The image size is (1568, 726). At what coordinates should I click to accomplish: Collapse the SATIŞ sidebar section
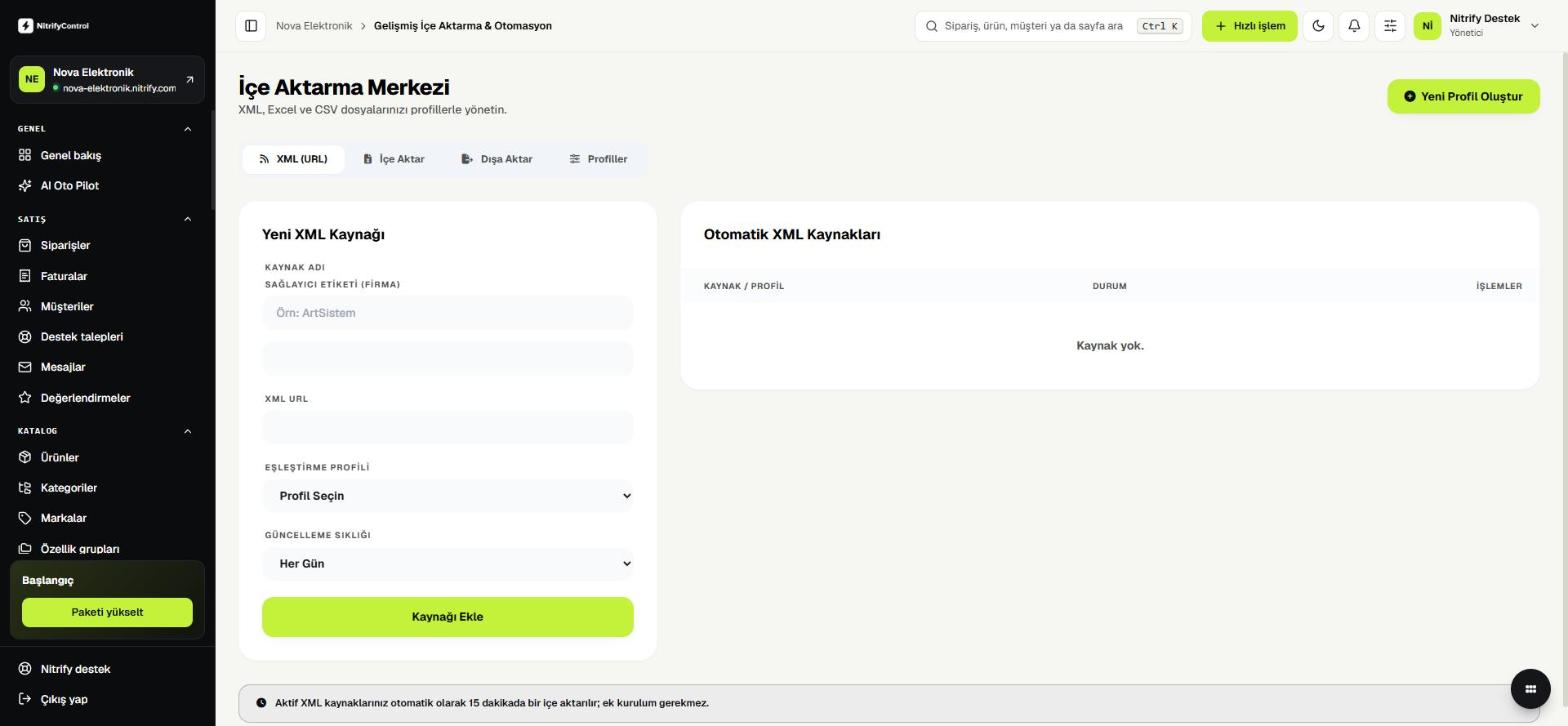click(187, 219)
